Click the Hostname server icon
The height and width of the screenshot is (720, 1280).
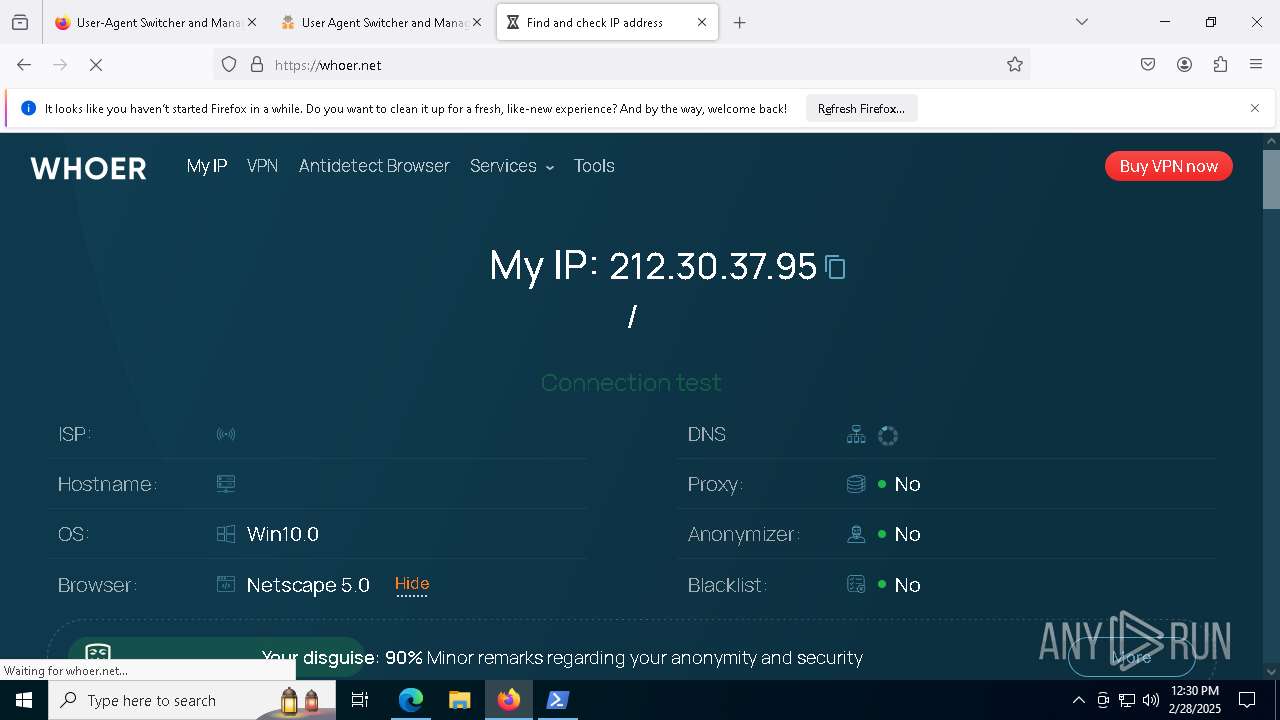226,484
